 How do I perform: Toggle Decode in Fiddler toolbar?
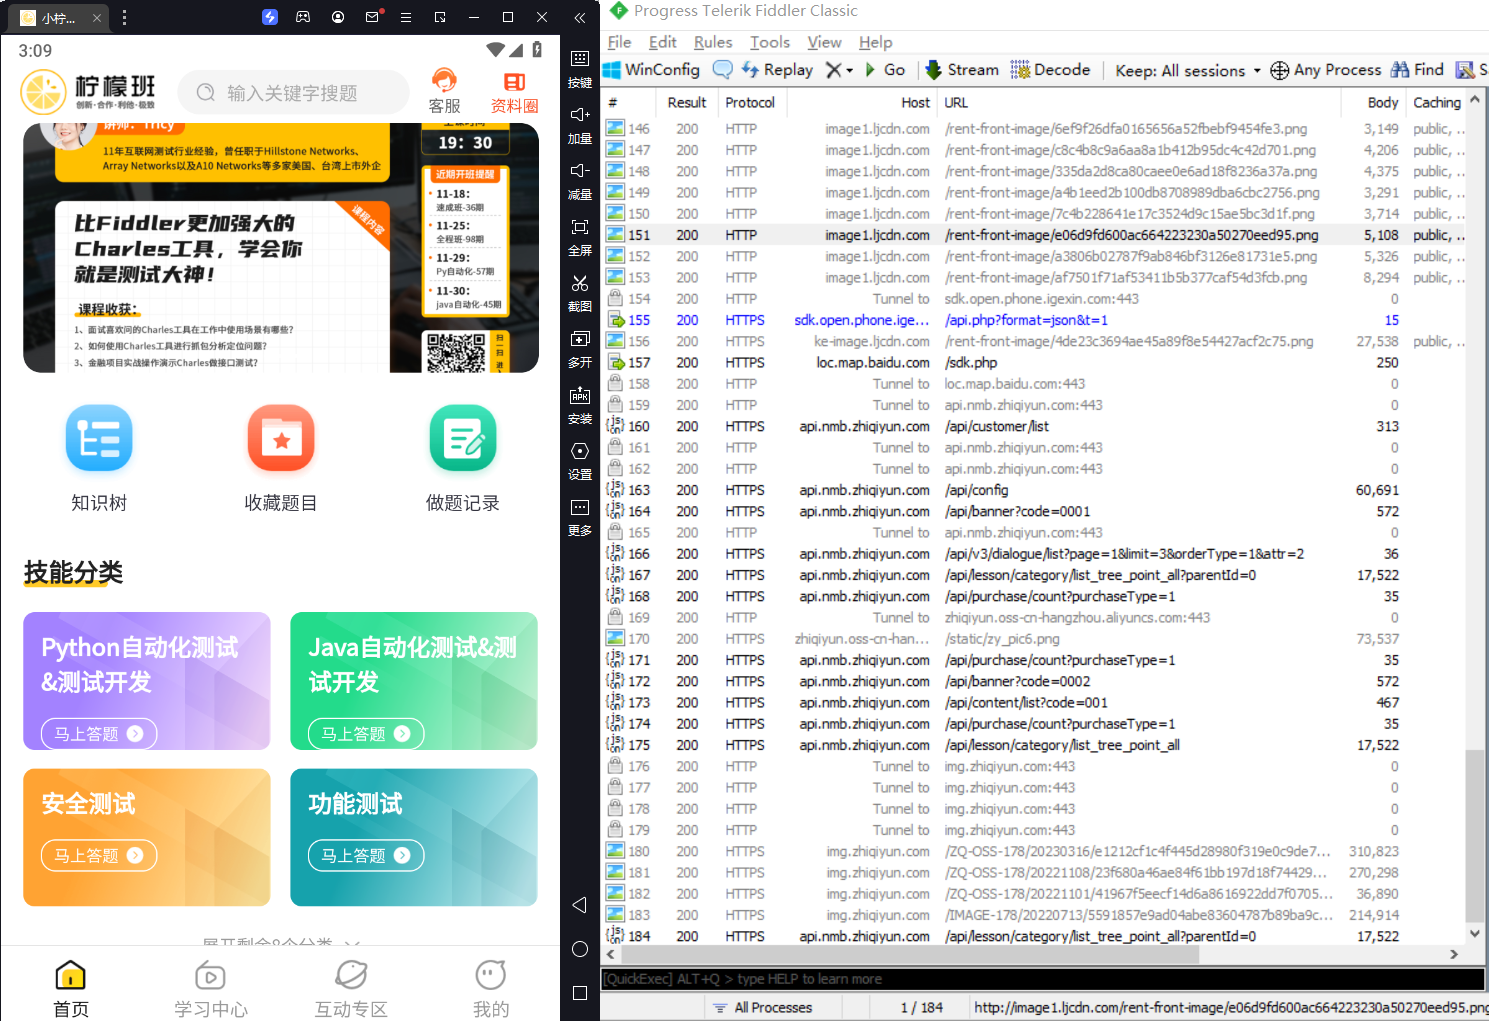click(x=1050, y=69)
